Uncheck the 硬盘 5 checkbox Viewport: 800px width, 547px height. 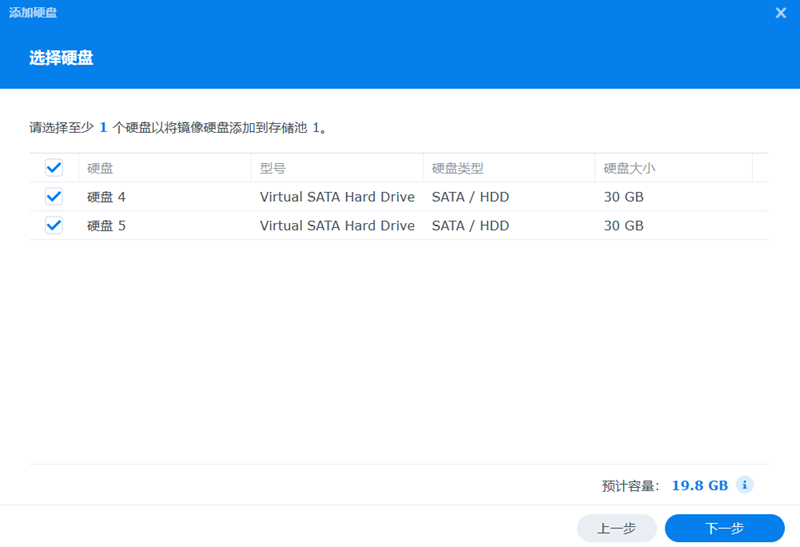54,225
